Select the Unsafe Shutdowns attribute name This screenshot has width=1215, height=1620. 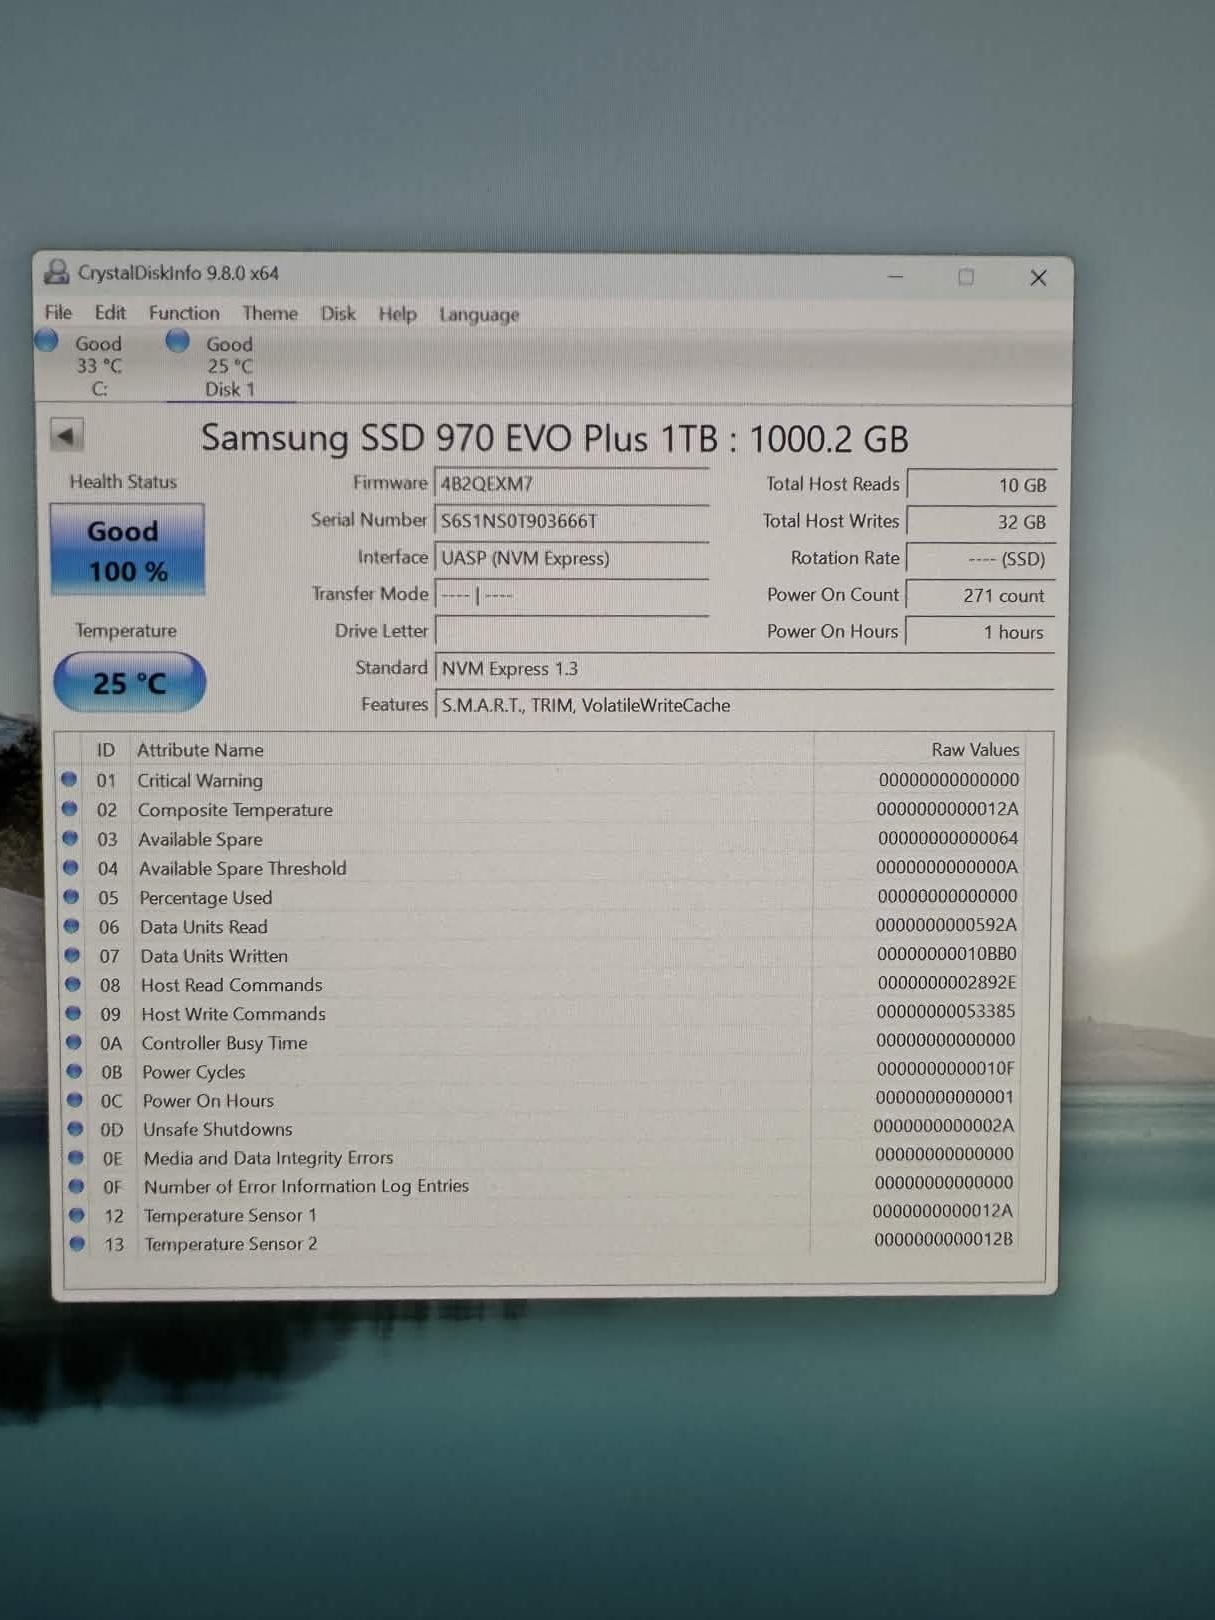(x=218, y=1129)
